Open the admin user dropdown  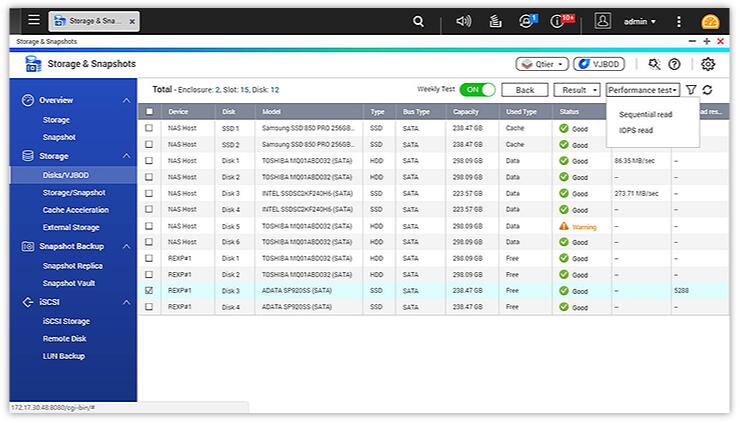click(639, 21)
